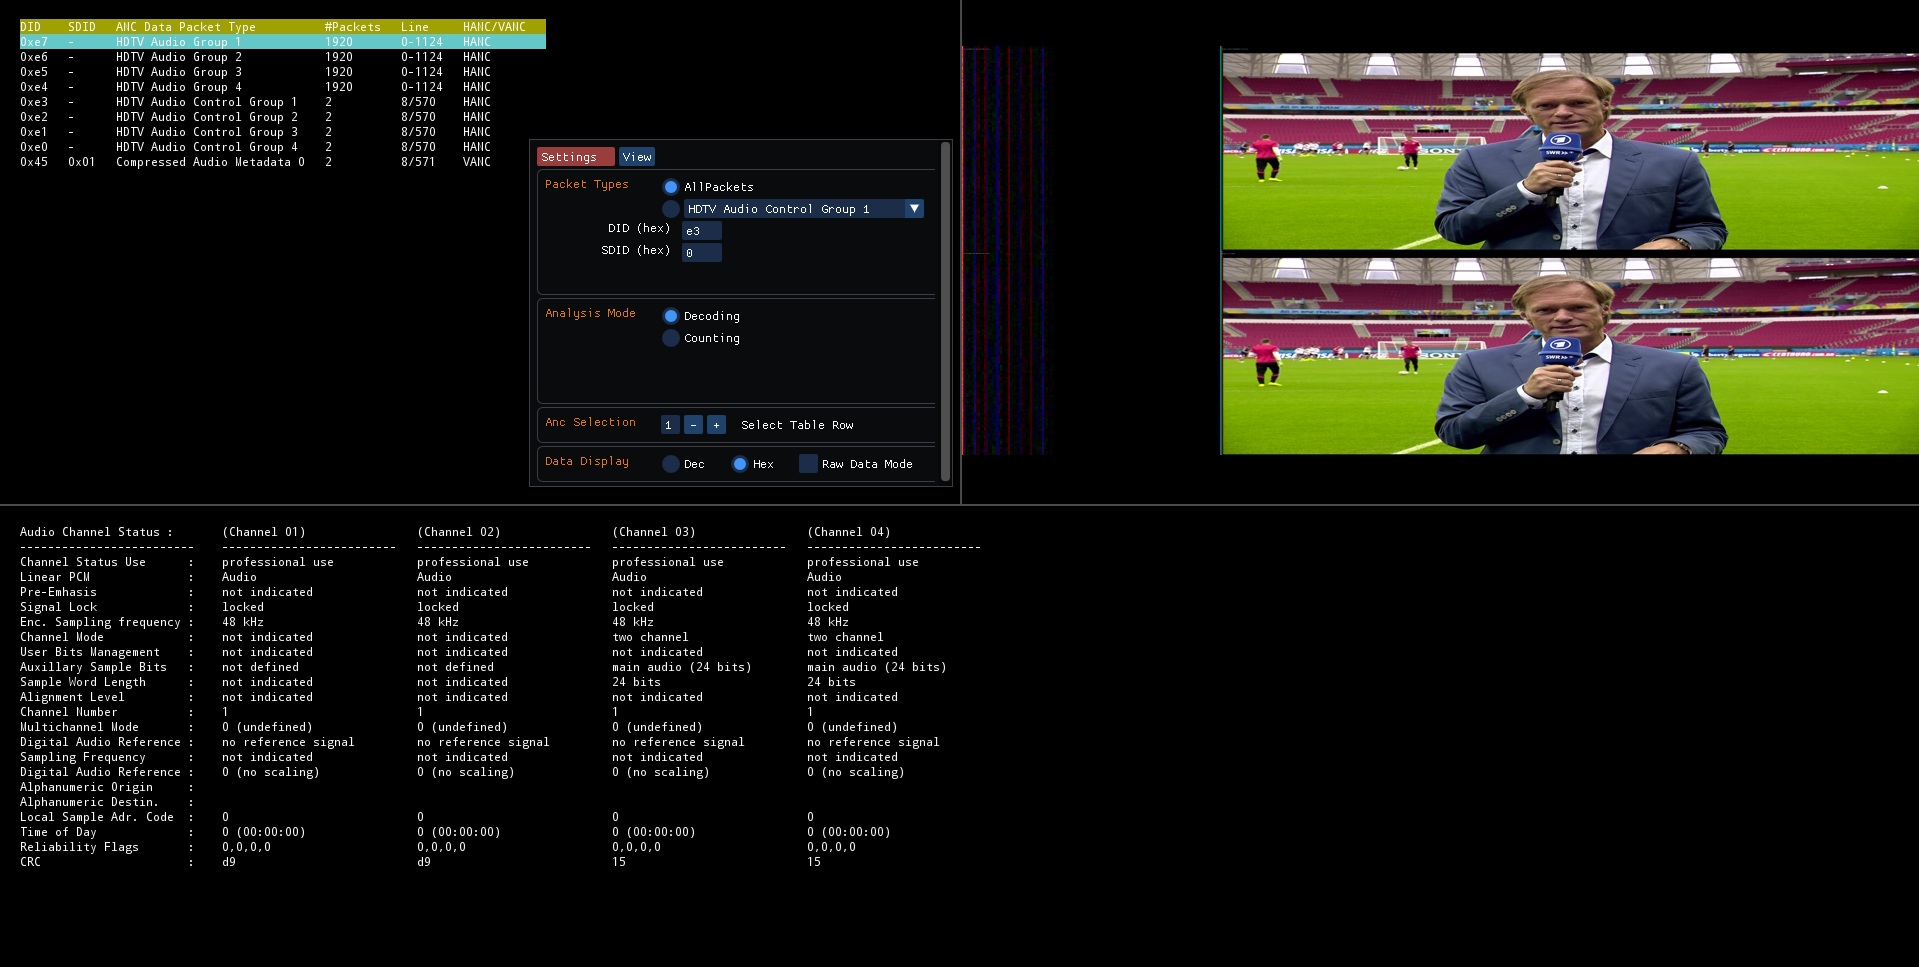Select the Dec data display option
Viewport: 1919px width, 967px height.
671,464
